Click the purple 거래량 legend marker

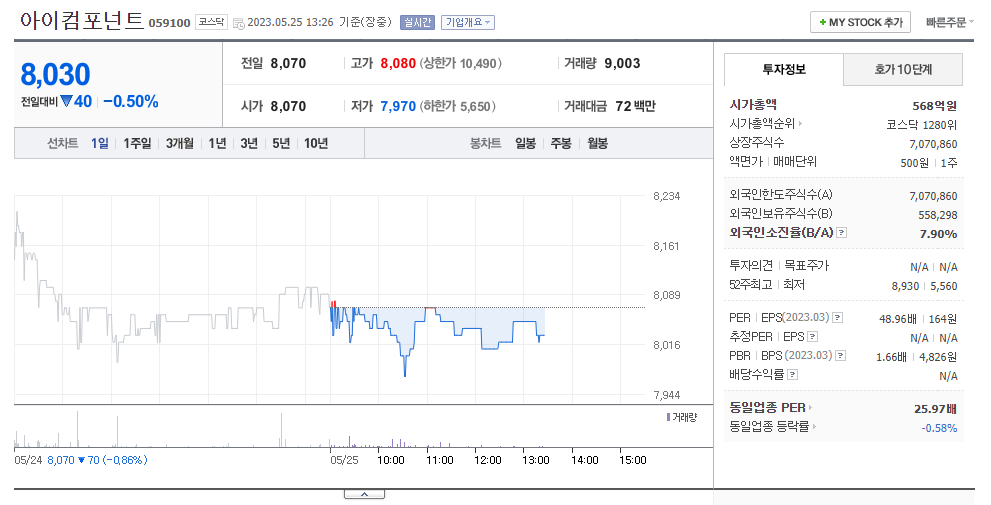(x=668, y=417)
